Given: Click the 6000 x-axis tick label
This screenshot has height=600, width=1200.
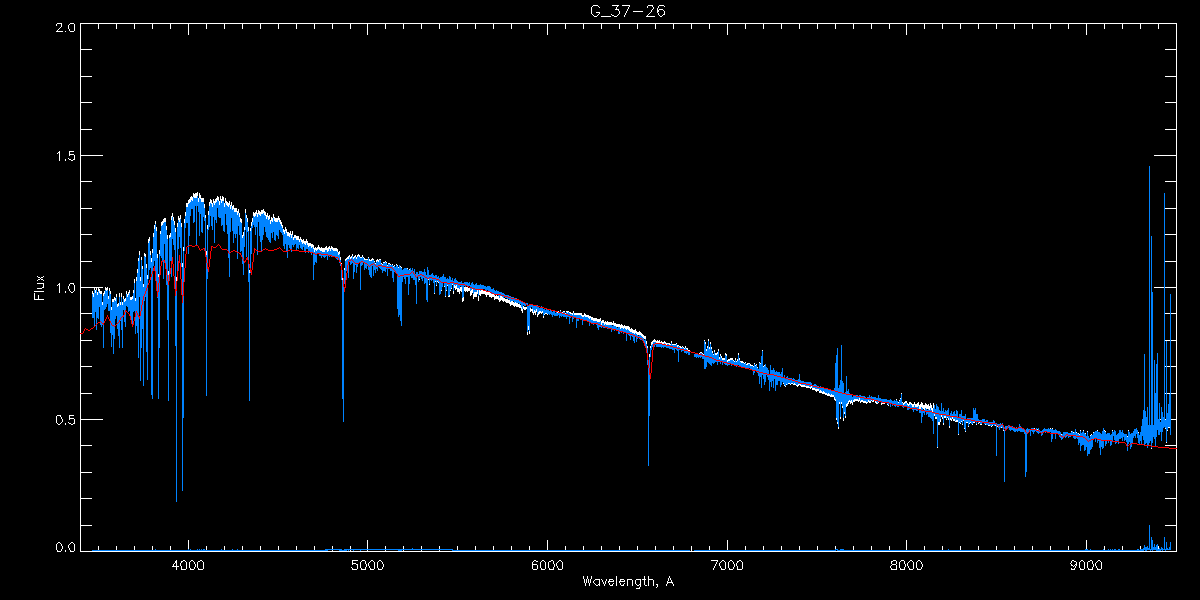Looking at the screenshot, I should click(x=547, y=565).
